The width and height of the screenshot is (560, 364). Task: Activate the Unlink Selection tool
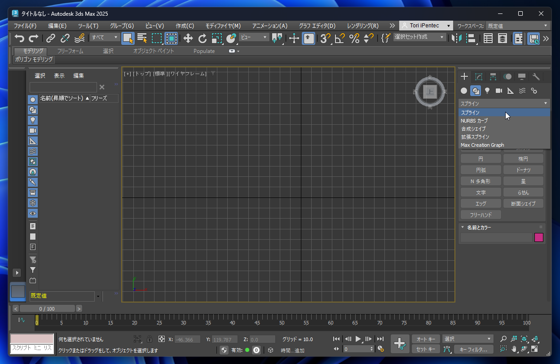point(65,38)
